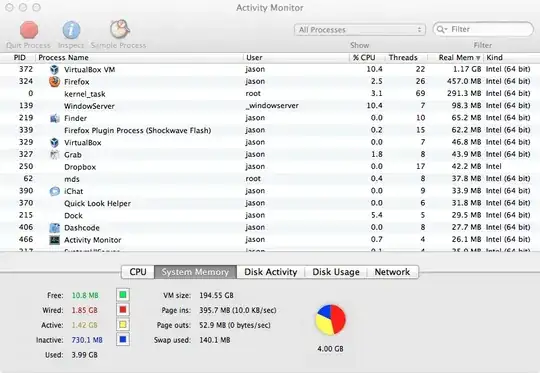The height and width of the screenshot is (373, 540).
Task: Open the Disk Activity tab
Action: [x=270, y=272]
